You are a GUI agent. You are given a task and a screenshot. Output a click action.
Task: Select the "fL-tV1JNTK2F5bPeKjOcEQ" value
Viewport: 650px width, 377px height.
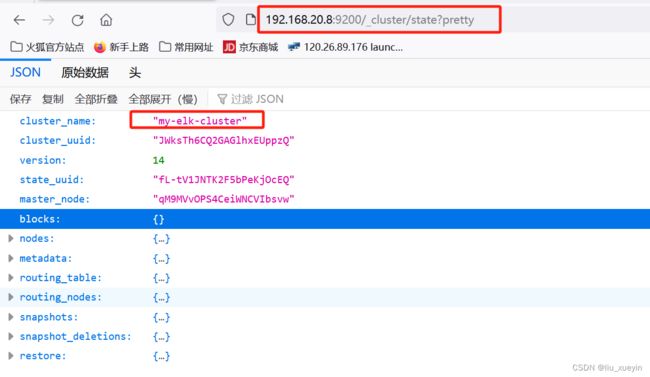(223, 180)
